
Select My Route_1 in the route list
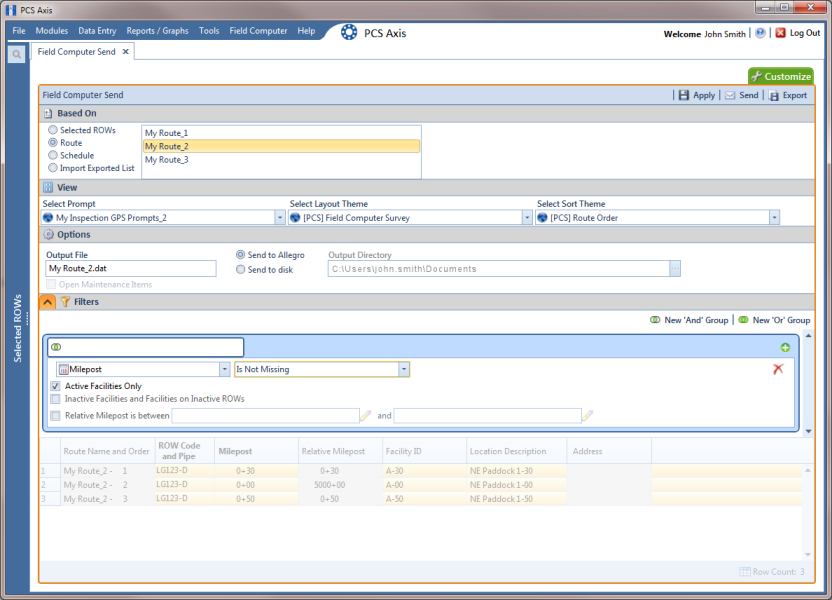coord(281,133)
